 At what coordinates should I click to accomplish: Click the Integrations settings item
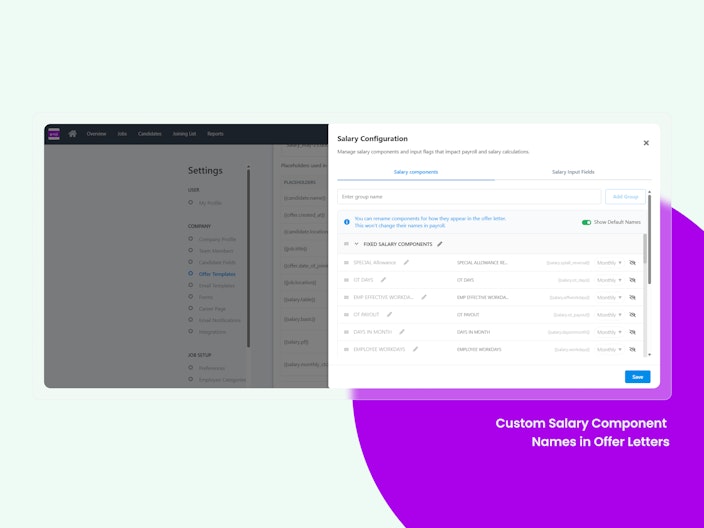point(212,332)
